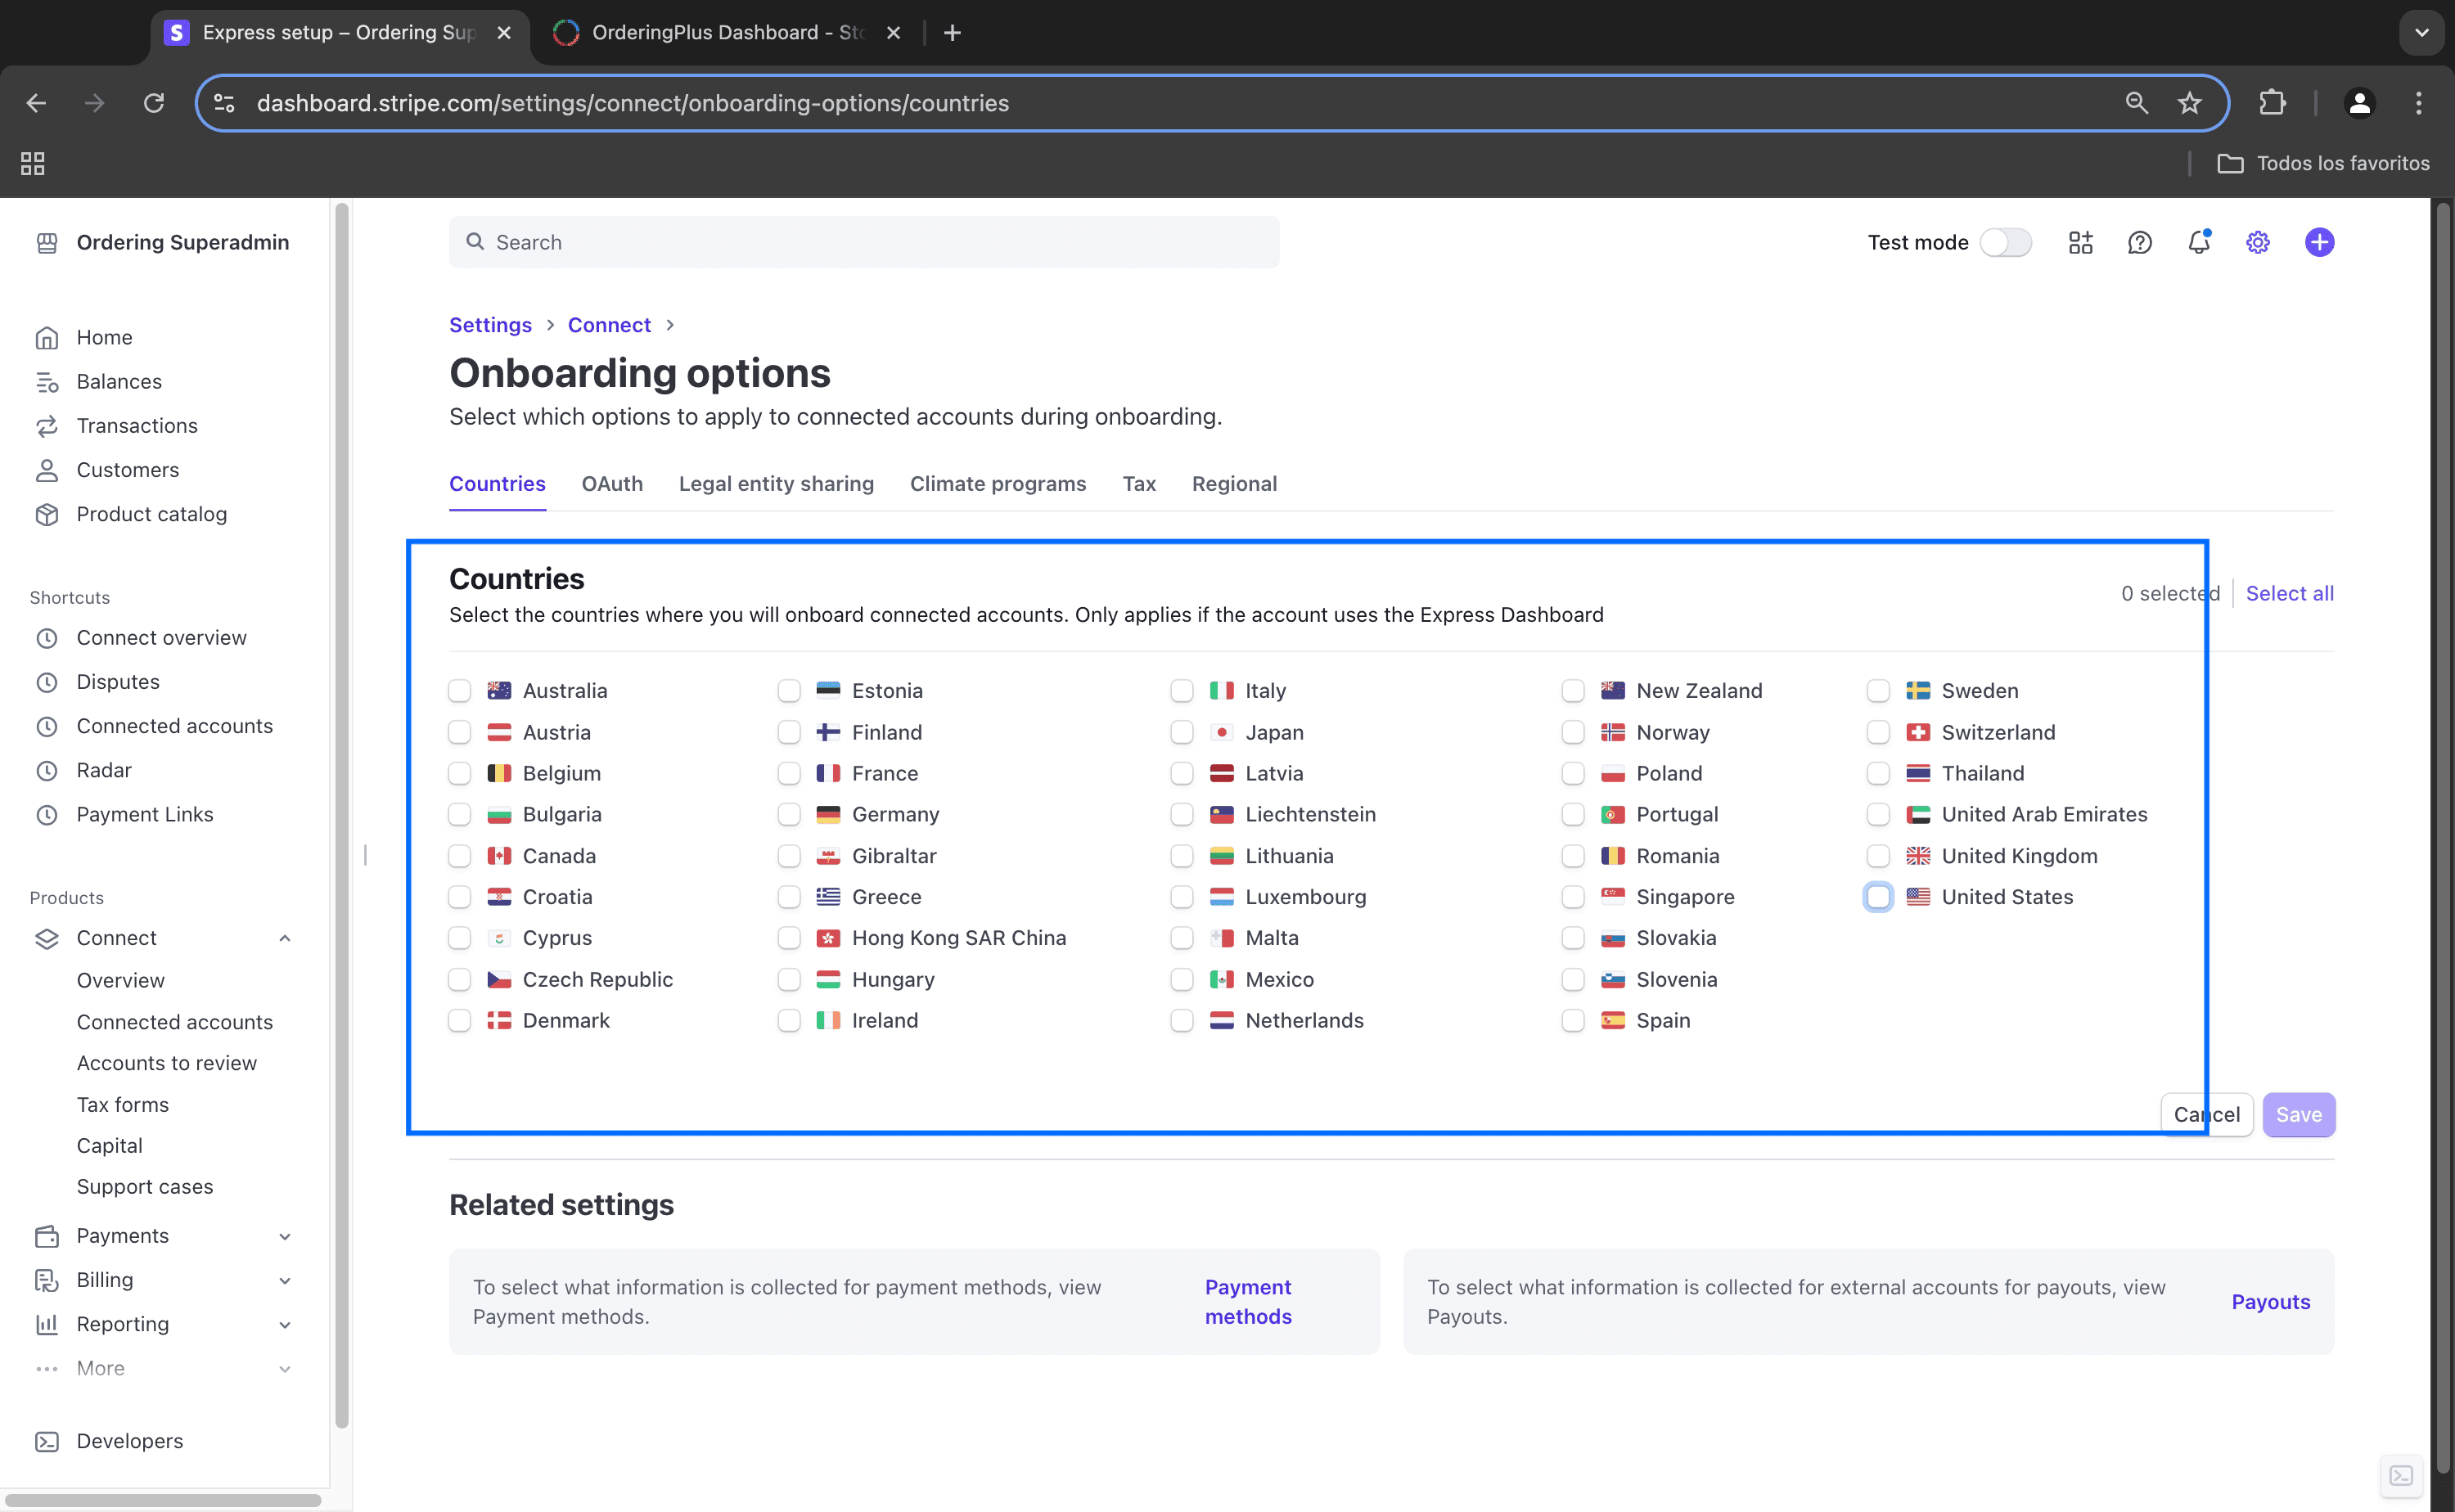Image resolution: width=2455 pixels, height=1512 pixels.
Task: Open the Chrome profile avatar icon
Action: [2359, 103]
